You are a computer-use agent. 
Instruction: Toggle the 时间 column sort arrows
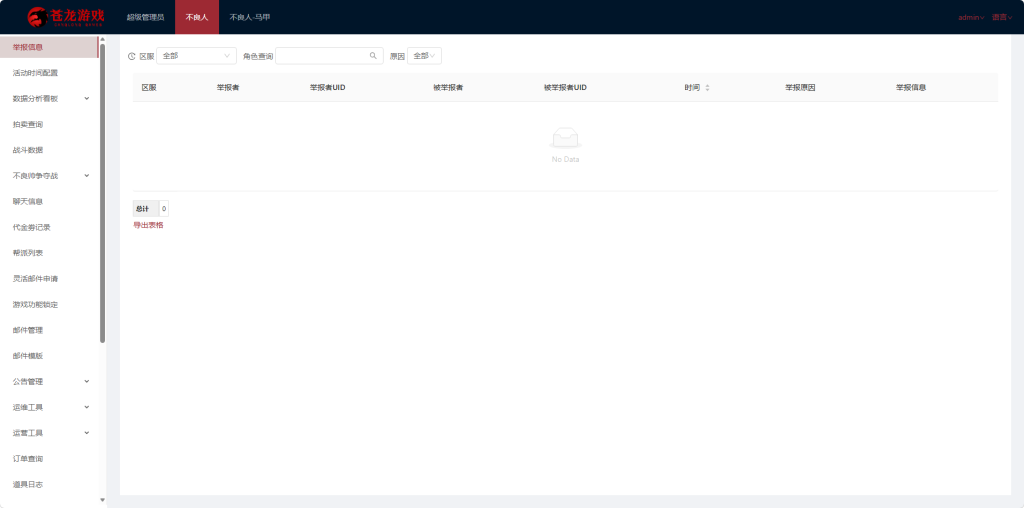pos(707,87)
